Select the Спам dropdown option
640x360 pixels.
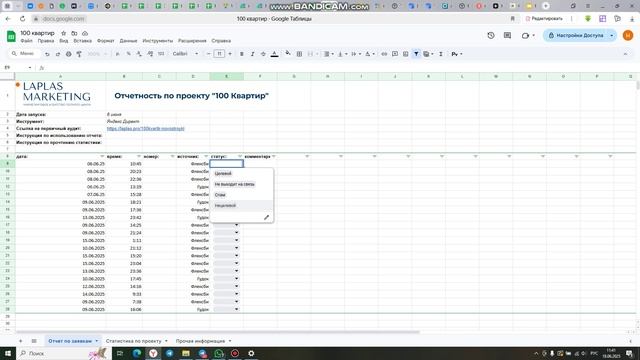220,195
